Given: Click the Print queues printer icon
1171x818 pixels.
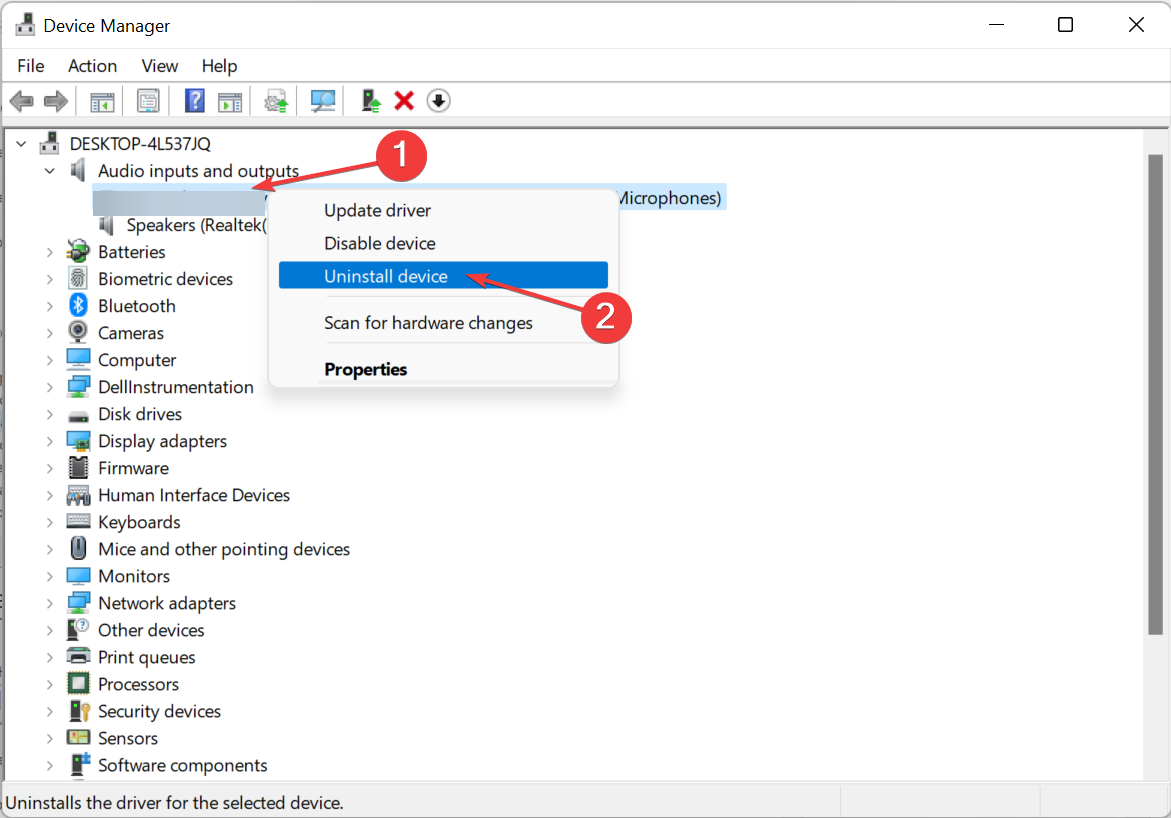Looking at the screenshot, I should (78, 657).
